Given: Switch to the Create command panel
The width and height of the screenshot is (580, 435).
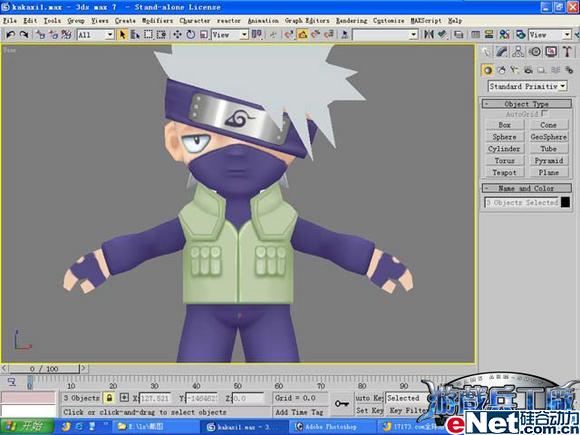Looking at the screenshot, I should pyautogui.click(x=486, y=52).
